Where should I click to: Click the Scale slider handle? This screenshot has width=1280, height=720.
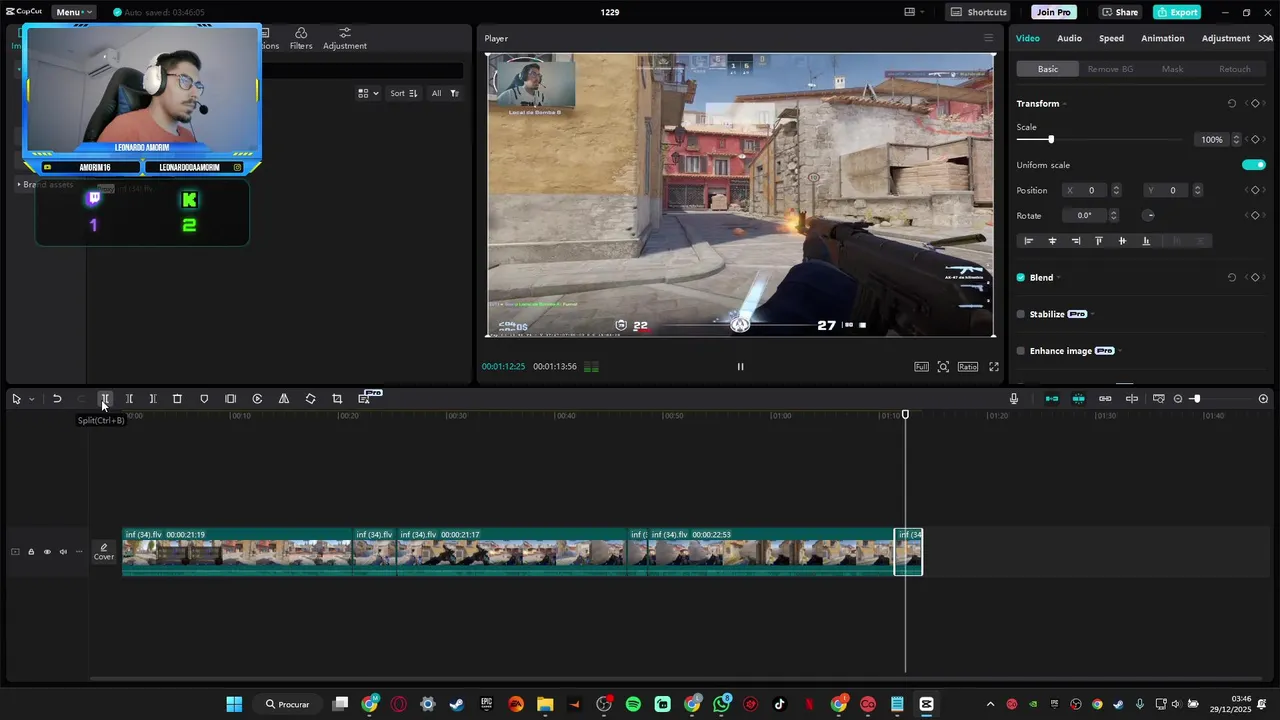tap(1050, 140)
